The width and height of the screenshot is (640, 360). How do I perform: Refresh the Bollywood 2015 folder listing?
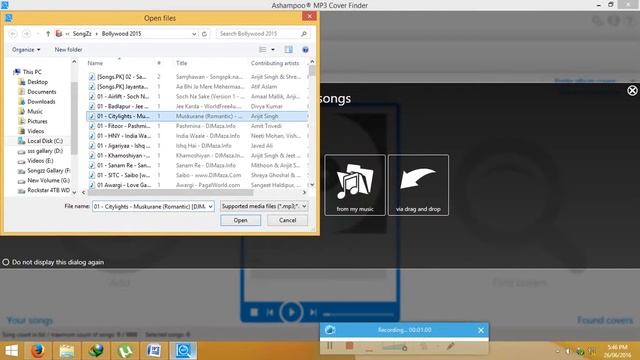pos(204,34)
